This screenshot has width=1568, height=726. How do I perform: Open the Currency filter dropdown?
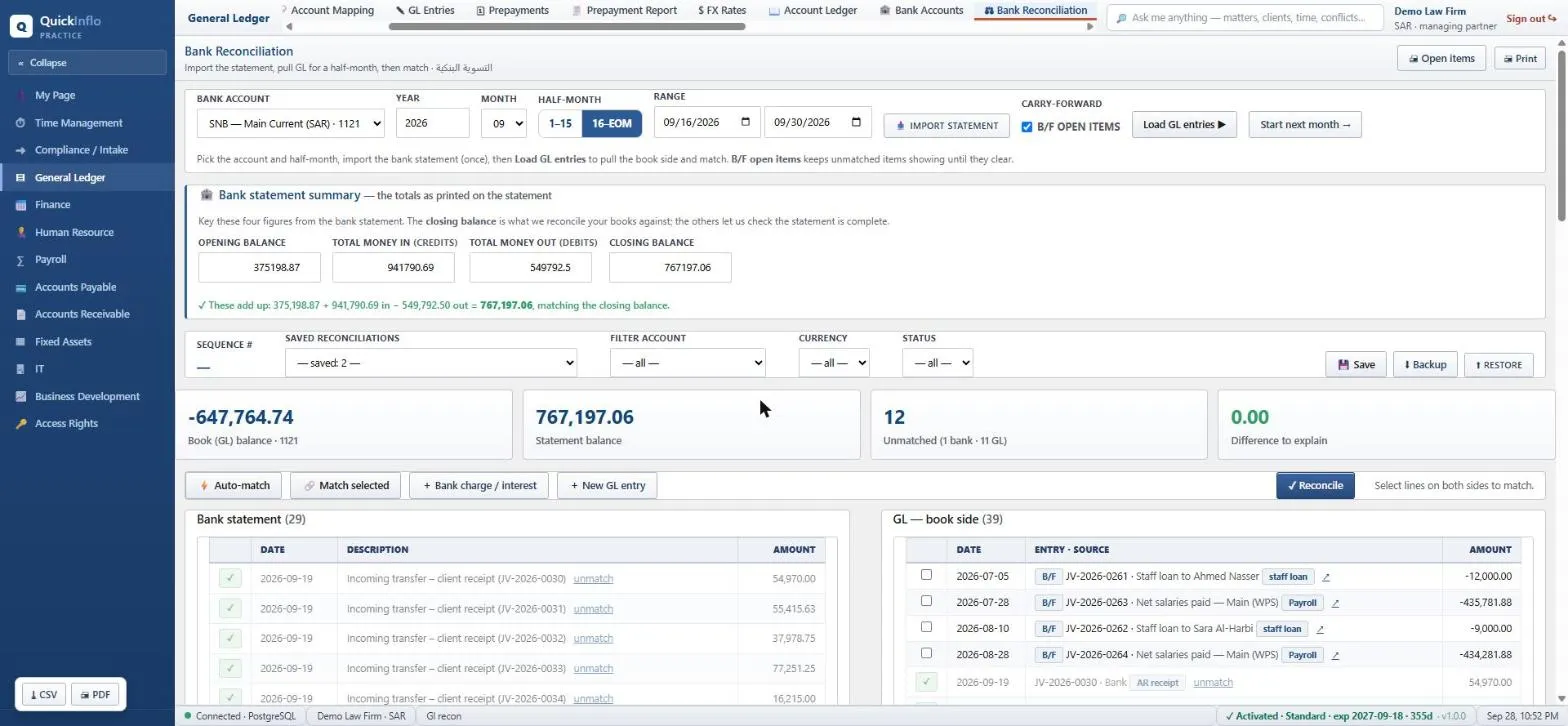[834, 363]
